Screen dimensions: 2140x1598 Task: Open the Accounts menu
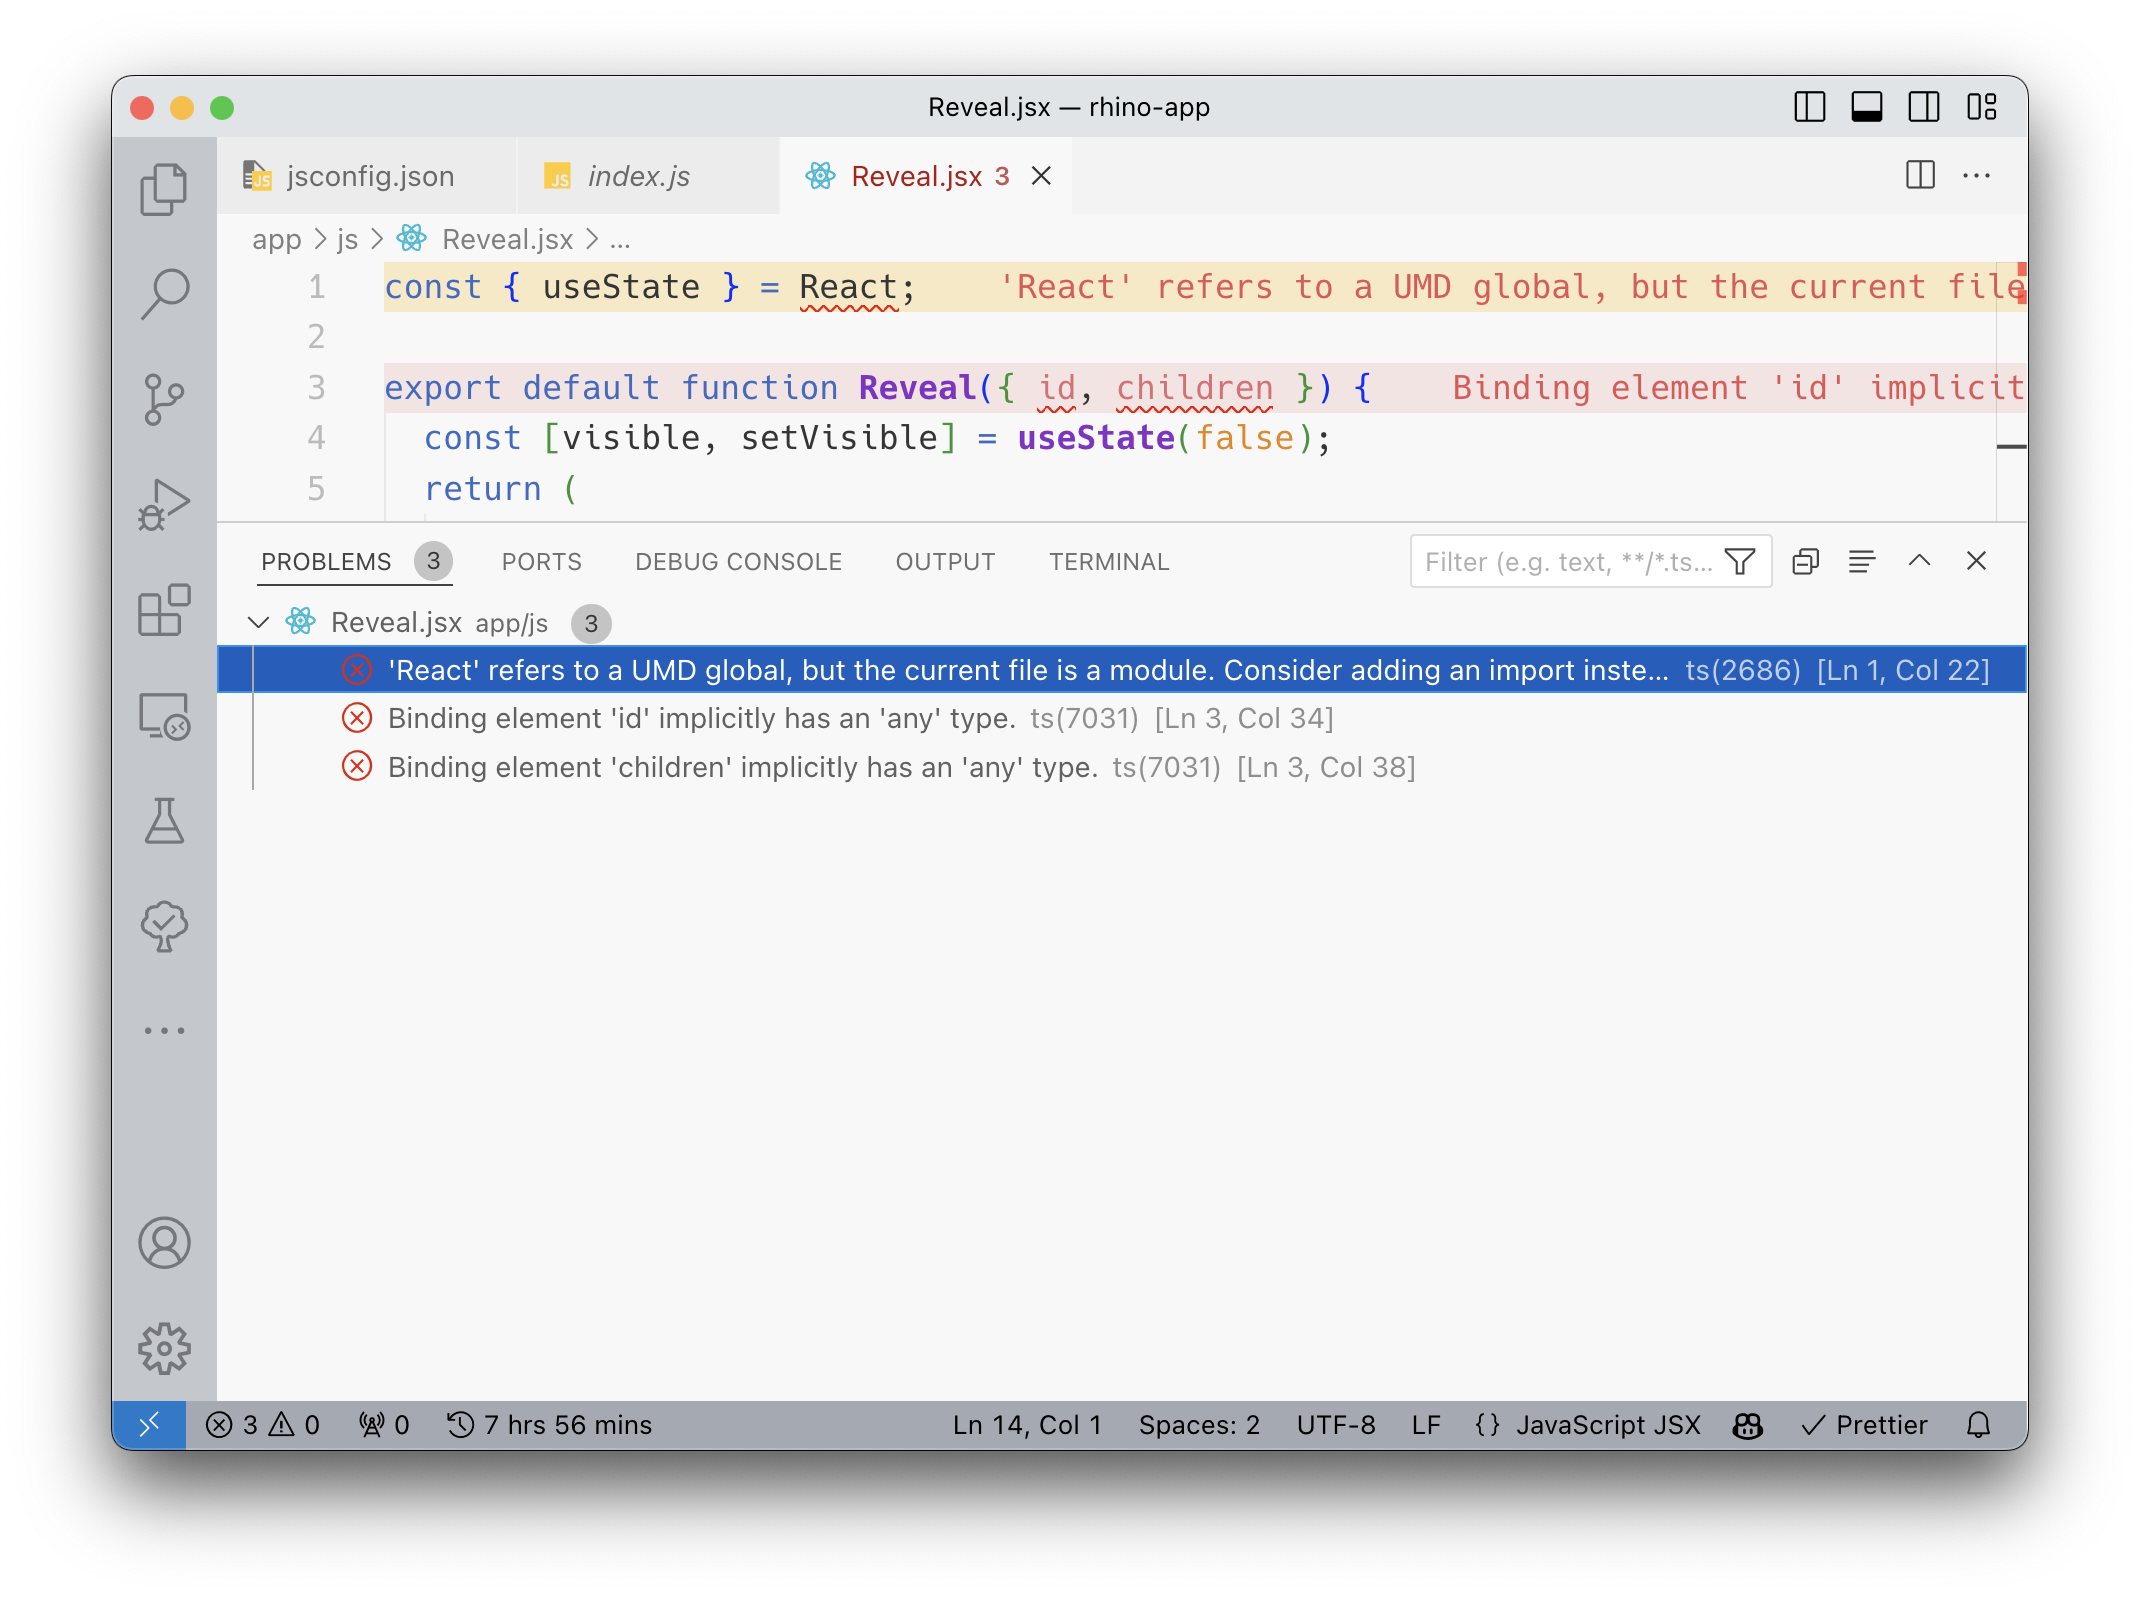click(x=164, y=1243)
